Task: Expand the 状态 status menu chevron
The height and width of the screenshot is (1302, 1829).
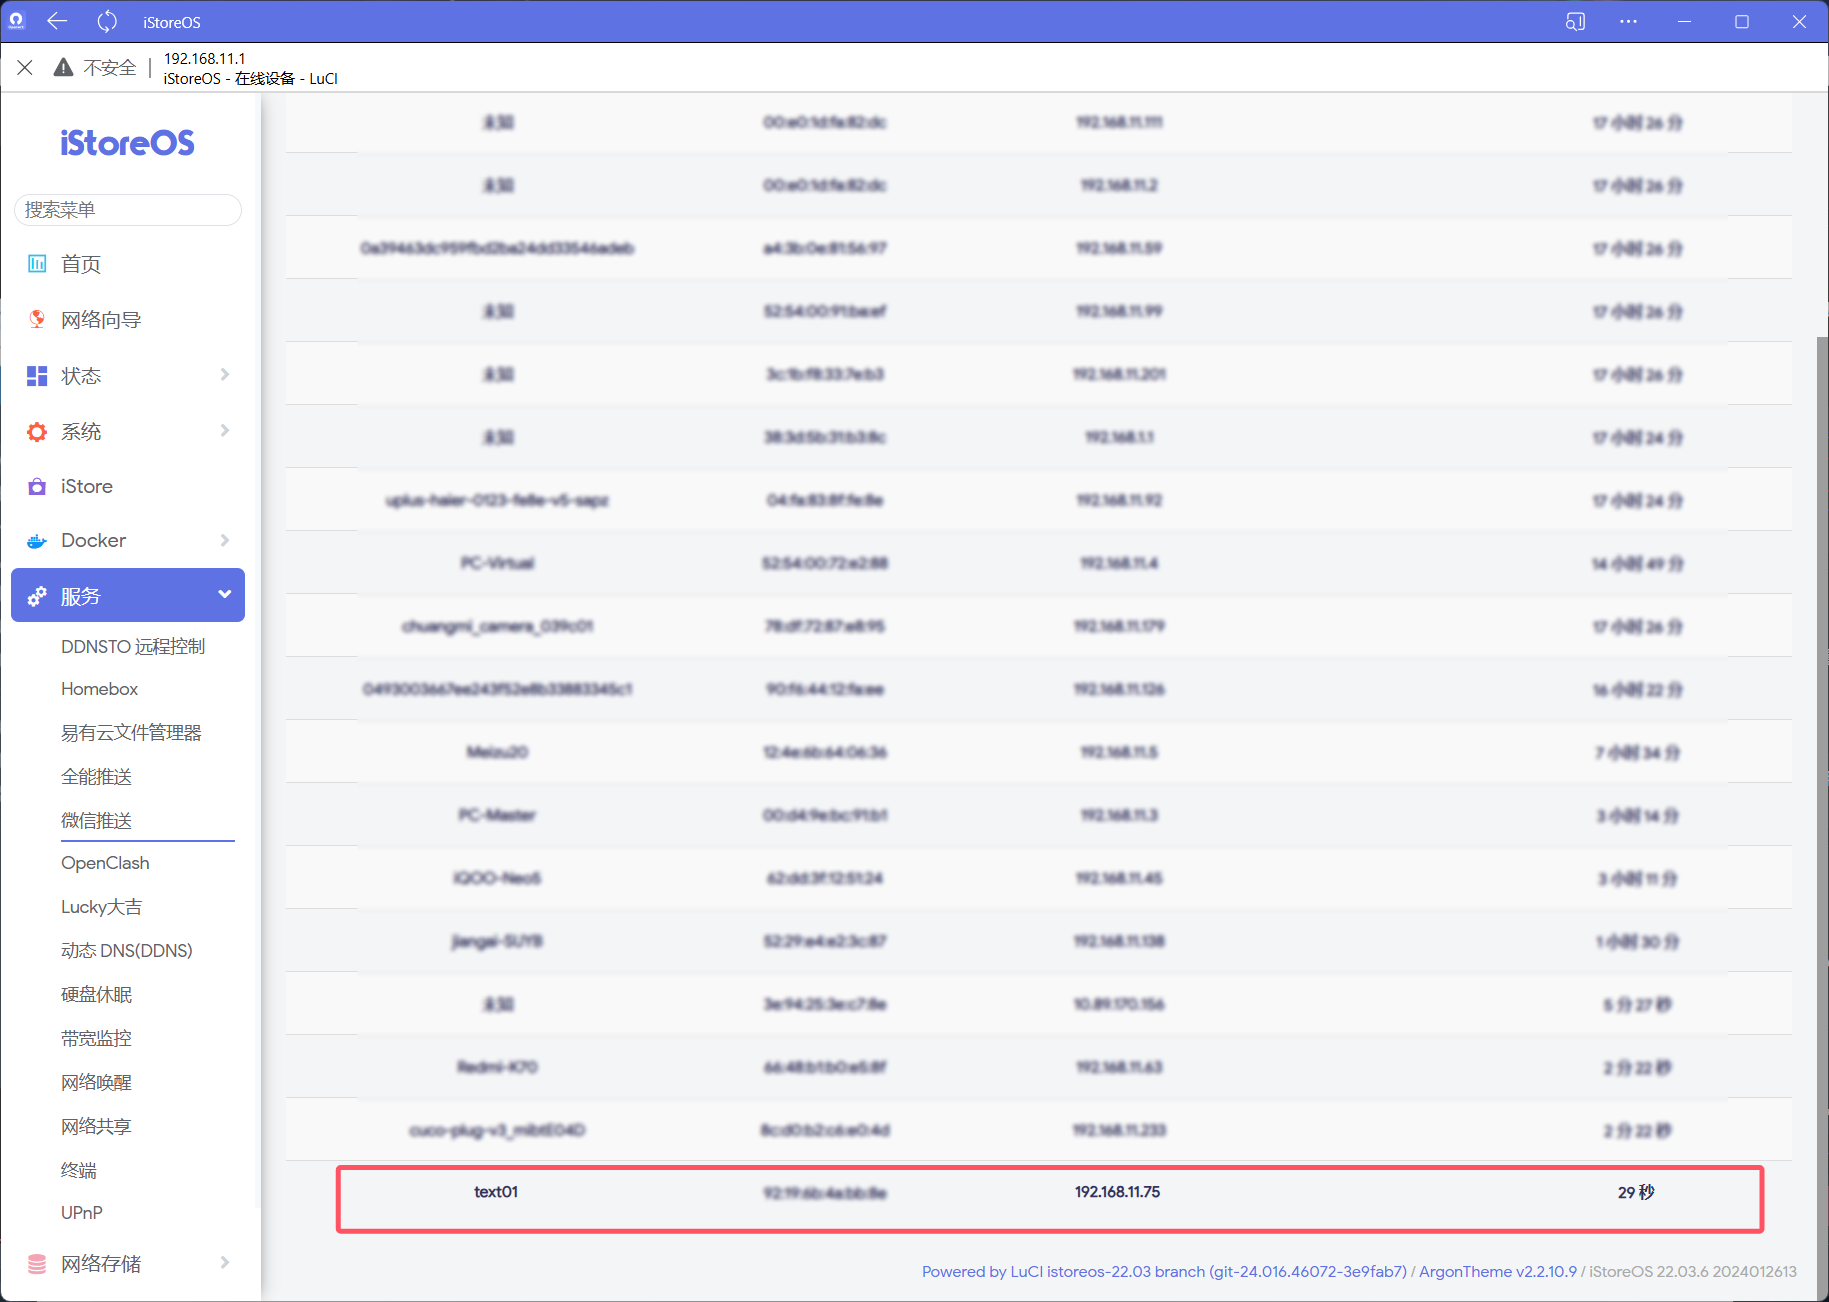Action: pyautogui.click(x=224, y=375)
